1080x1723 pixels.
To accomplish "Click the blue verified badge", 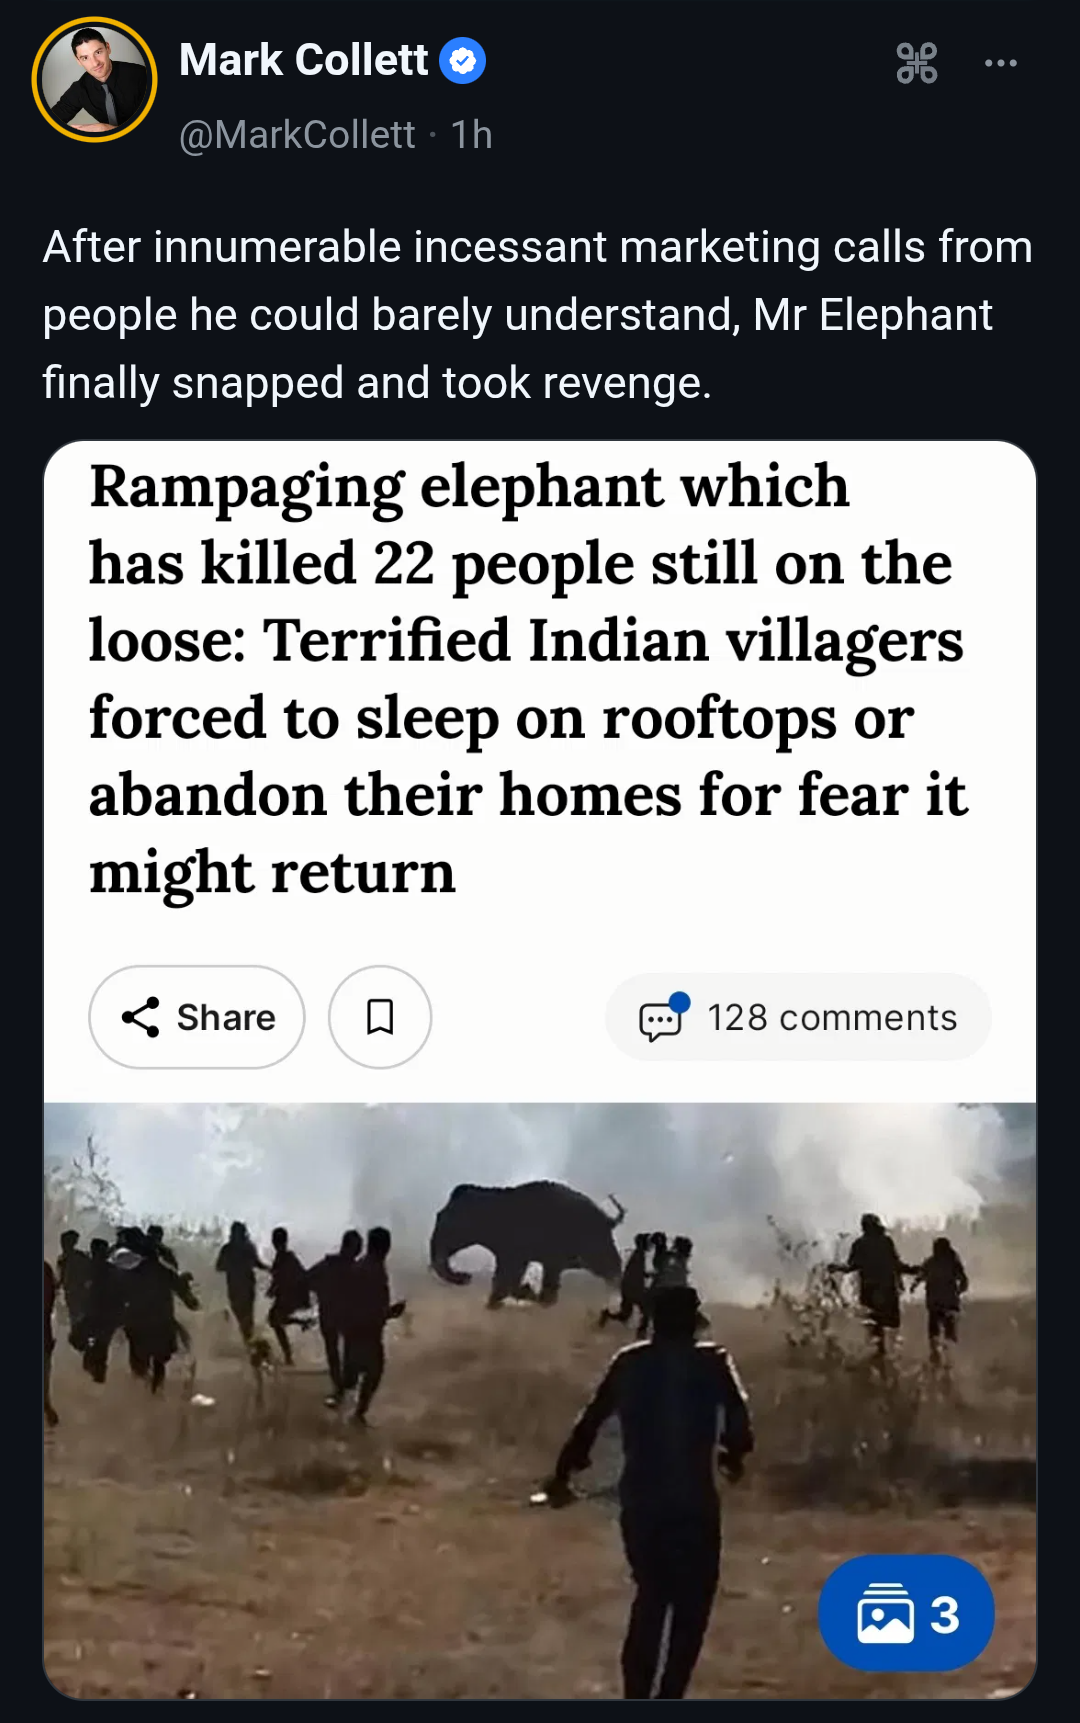I will tap(462, 61).
